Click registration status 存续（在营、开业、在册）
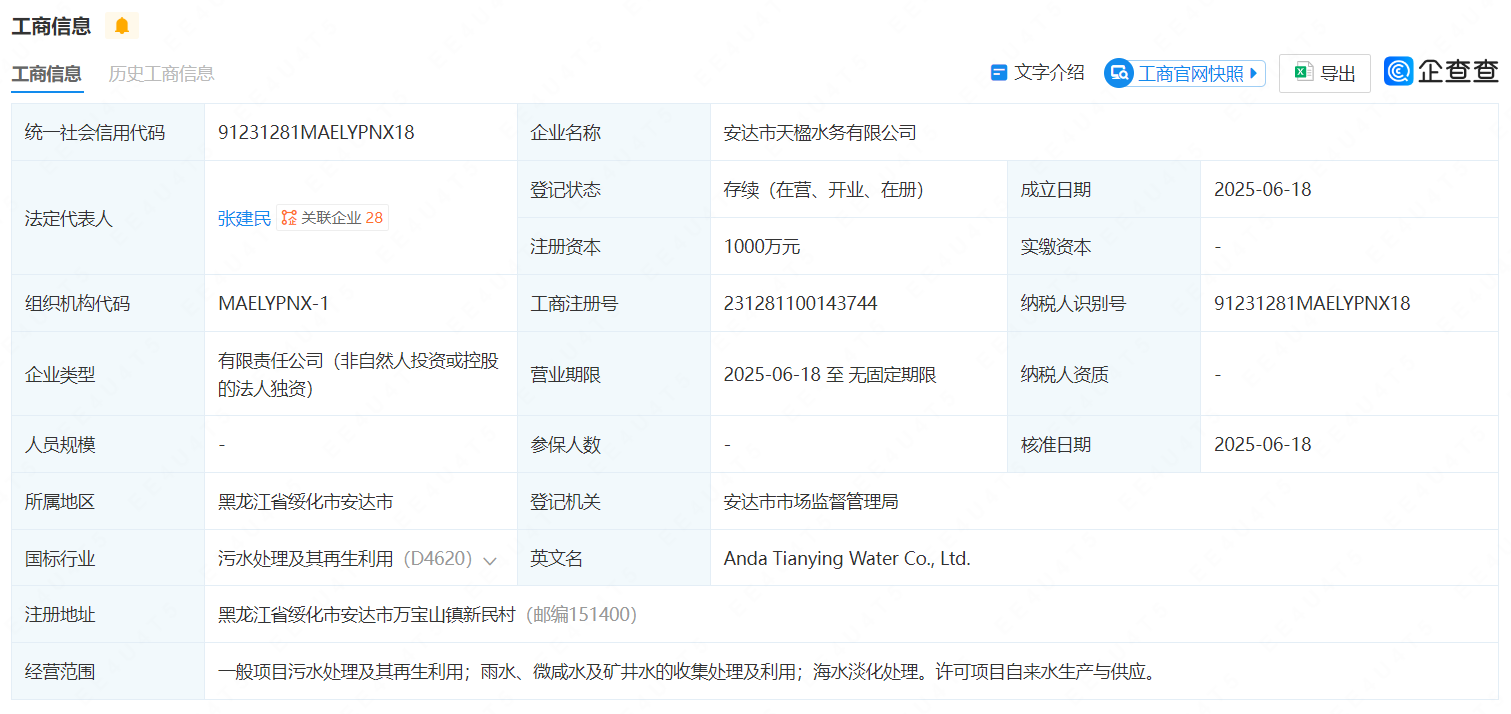The width and height of the screenshot is (1511, 714). [828, 189]
